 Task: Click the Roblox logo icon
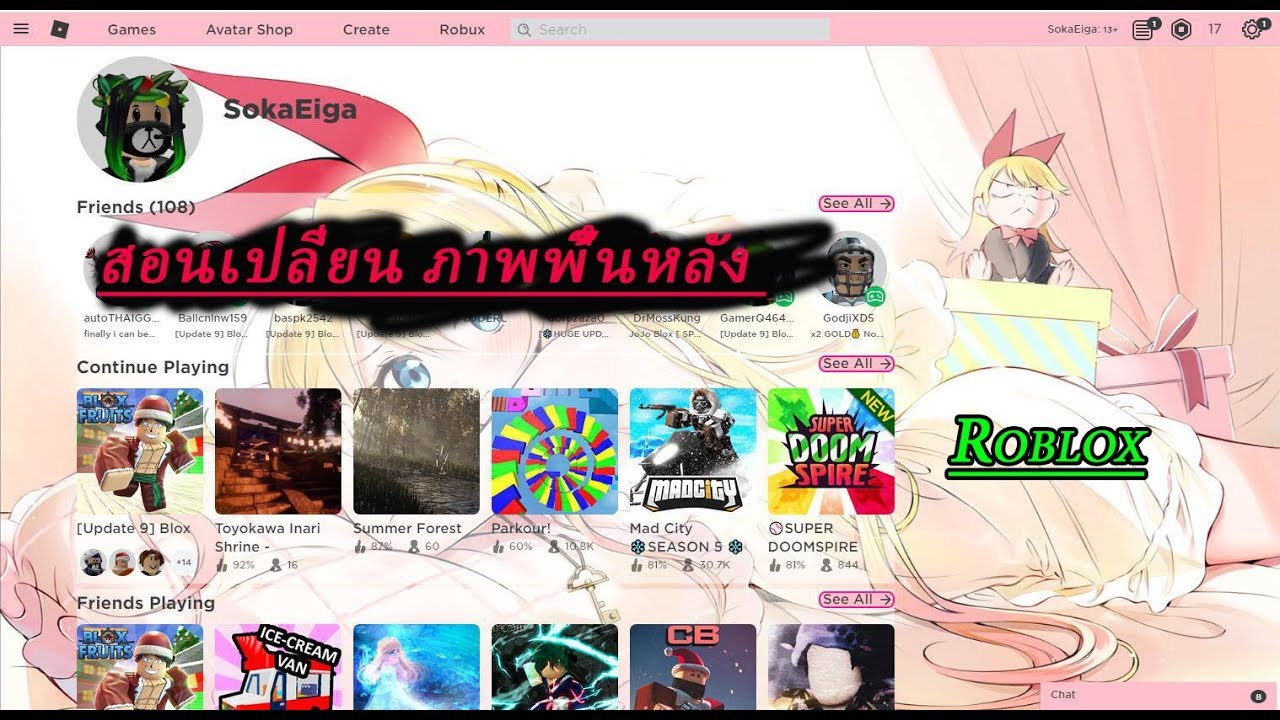tap(60, 29)
